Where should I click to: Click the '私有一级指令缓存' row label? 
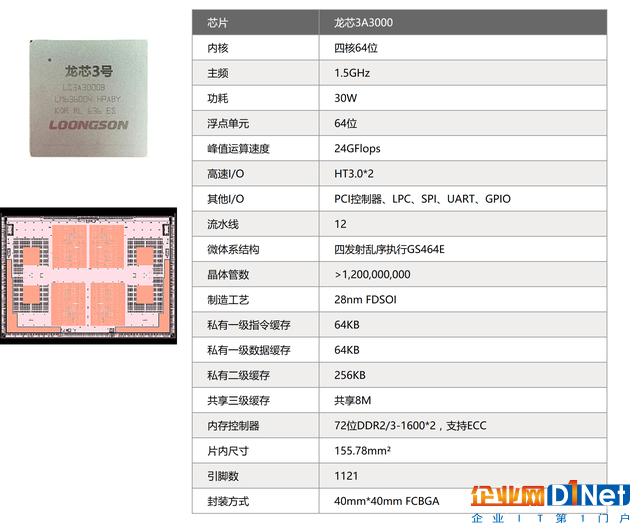coord(249,325)
